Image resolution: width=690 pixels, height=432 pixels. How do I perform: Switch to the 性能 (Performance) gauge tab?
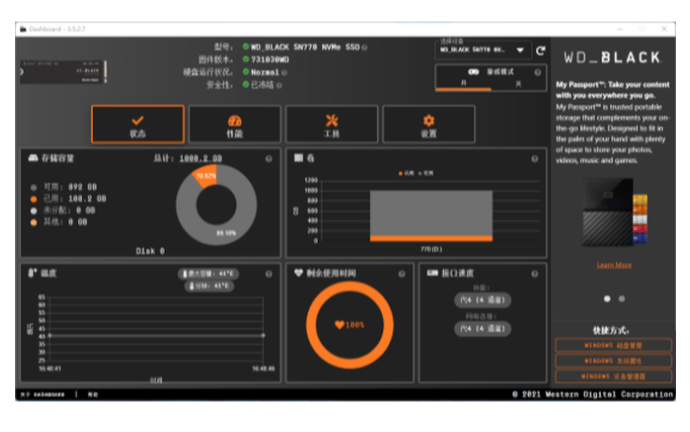[235, 124]
